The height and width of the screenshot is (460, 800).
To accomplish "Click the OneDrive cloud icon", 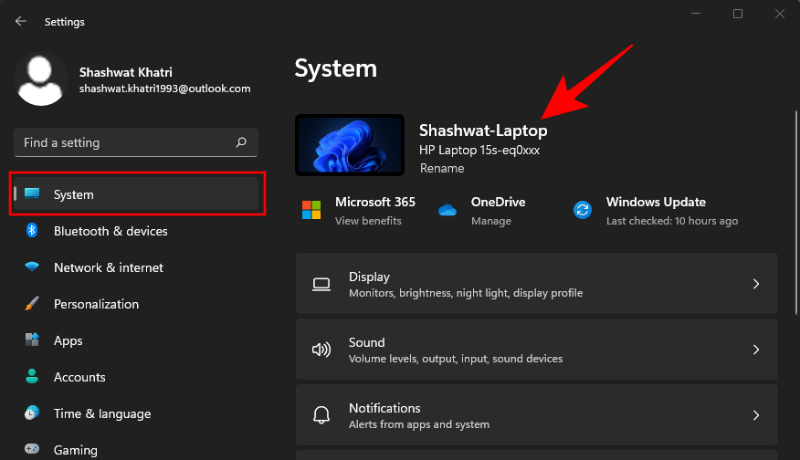I will 447,210.
